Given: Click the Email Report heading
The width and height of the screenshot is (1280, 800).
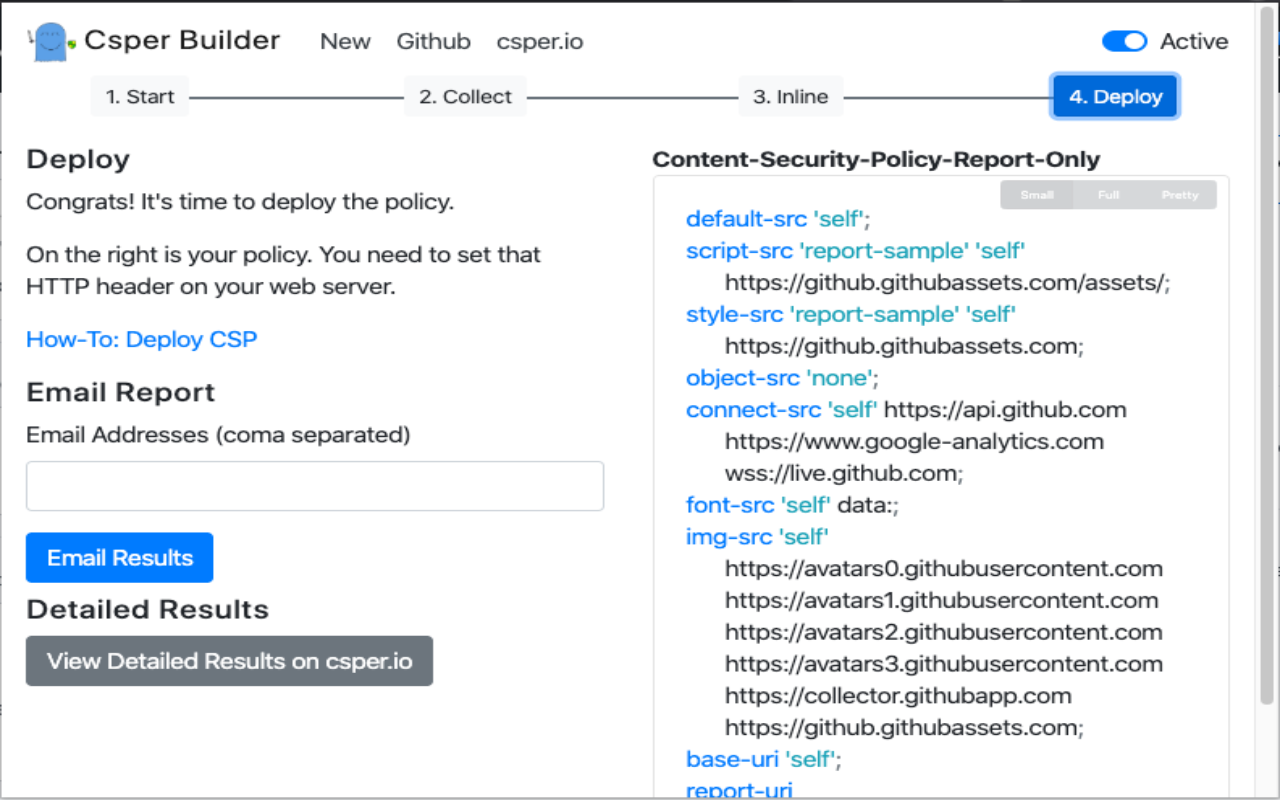Looking at the screenshot, I should 121,392.
